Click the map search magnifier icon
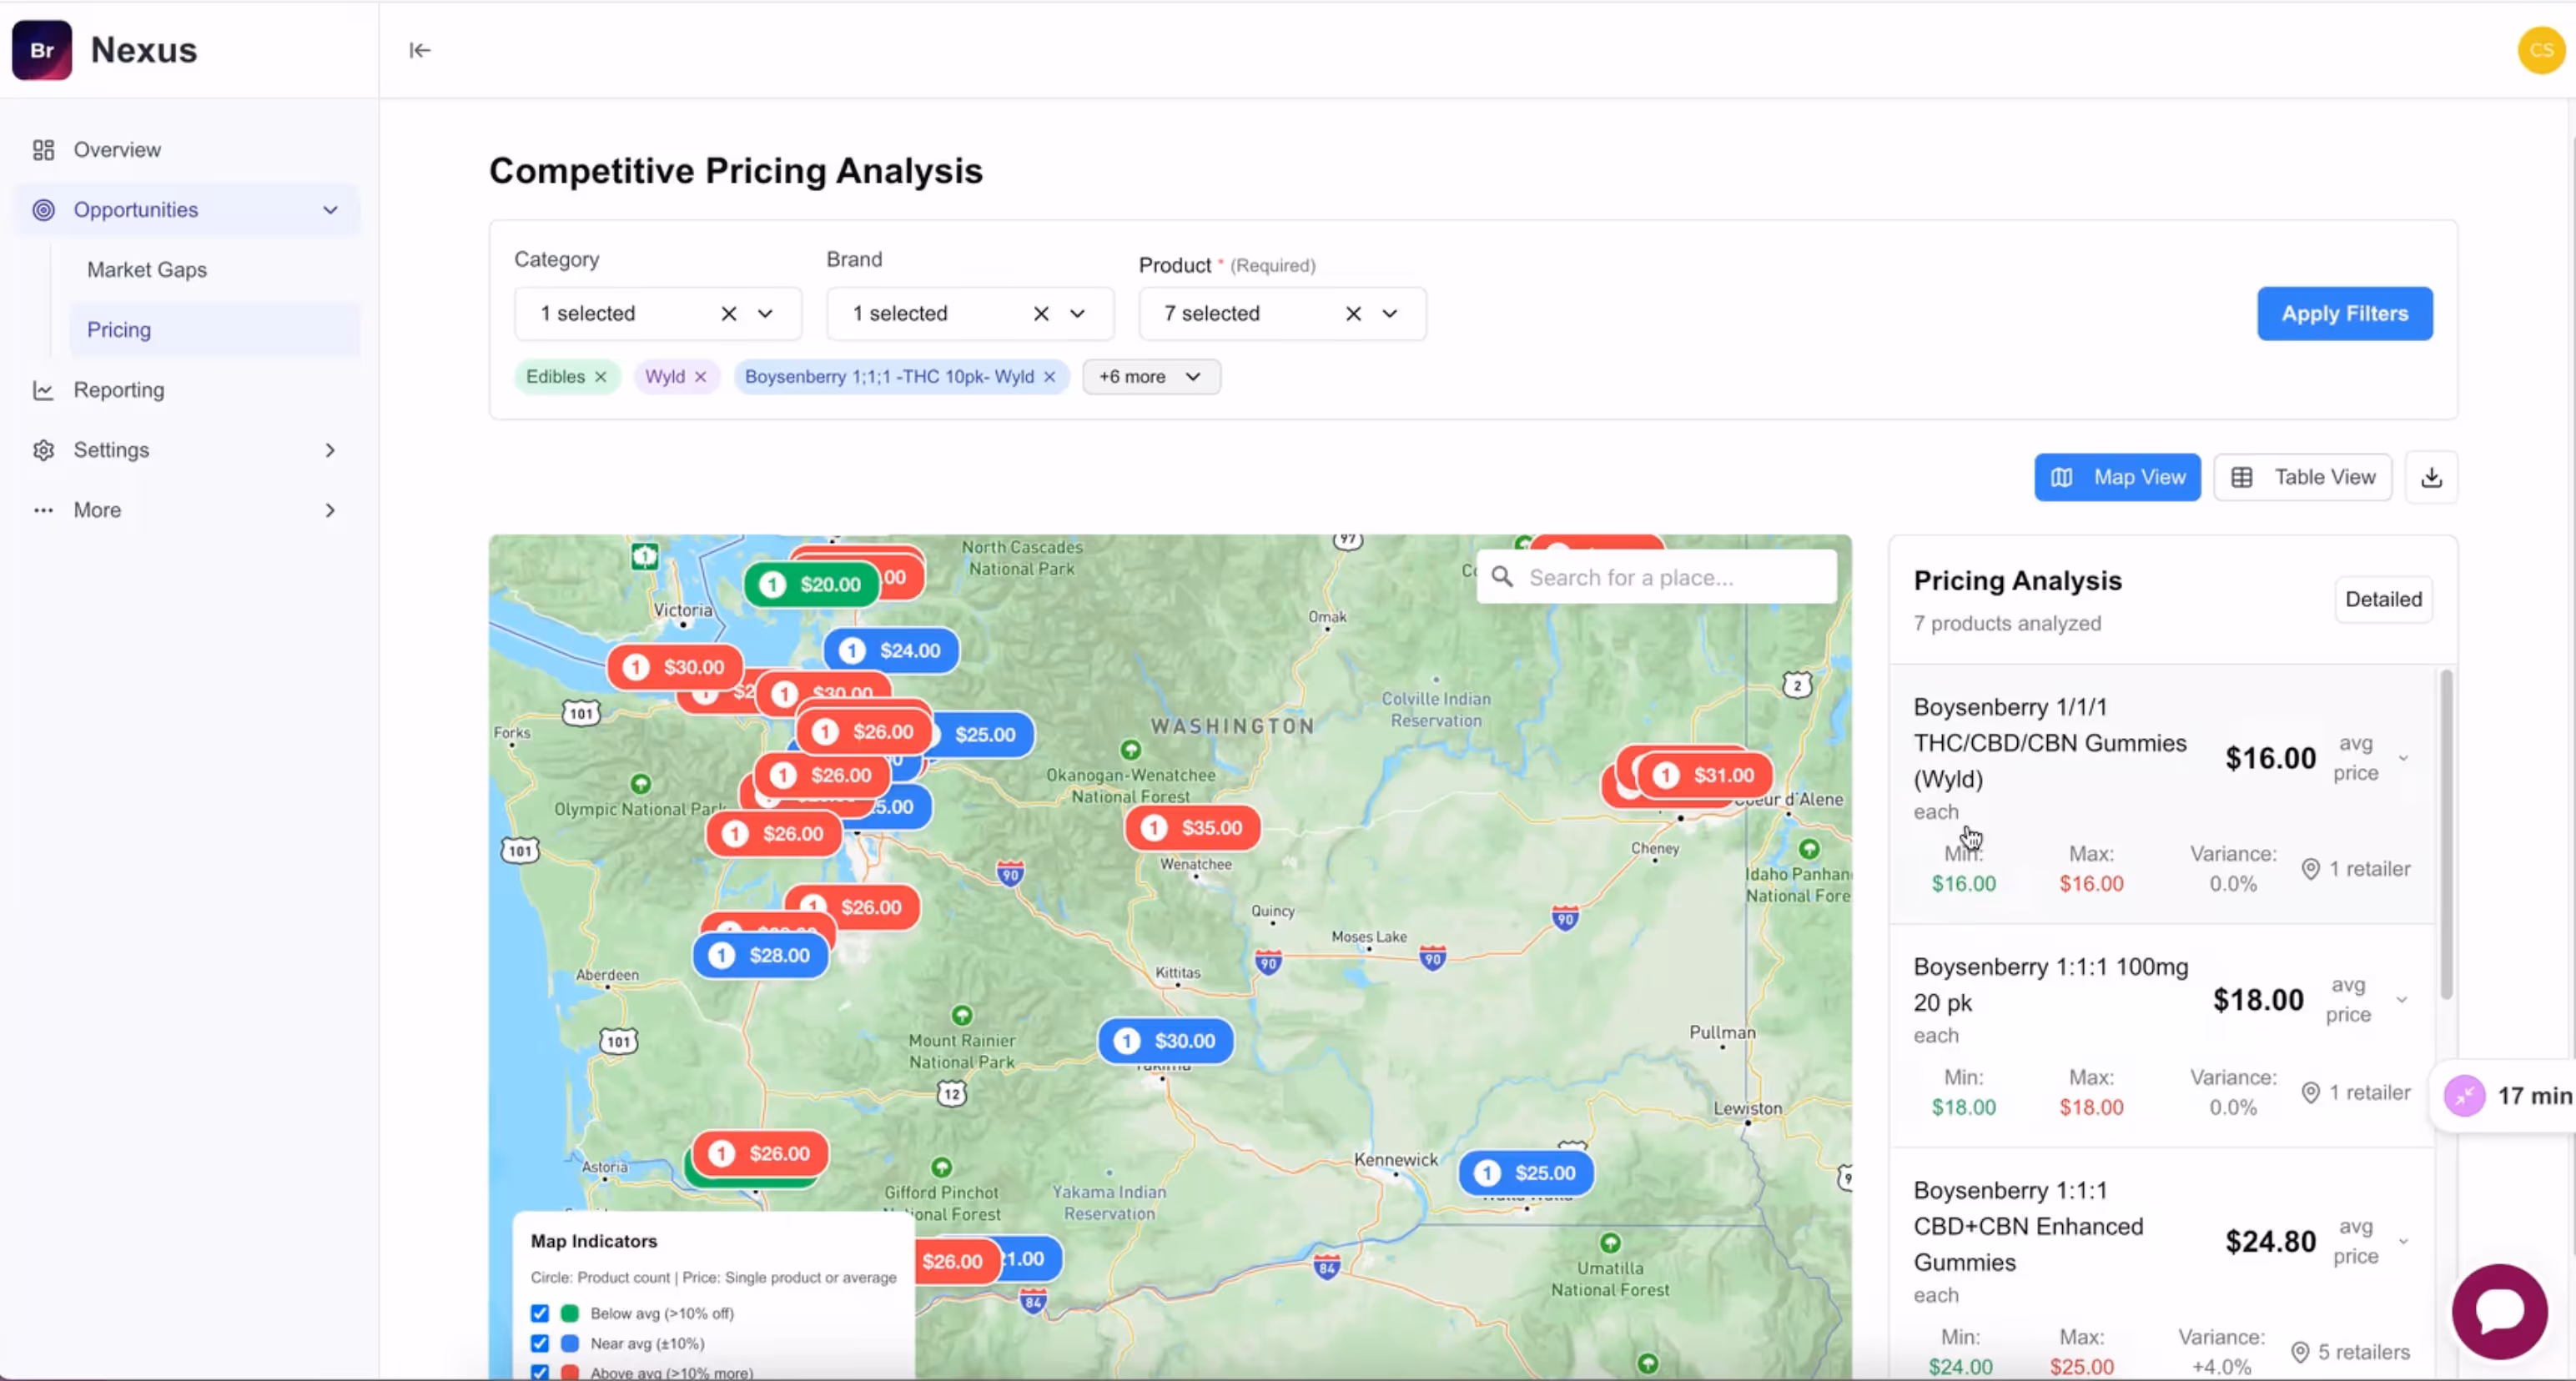 click(1502, 577)
